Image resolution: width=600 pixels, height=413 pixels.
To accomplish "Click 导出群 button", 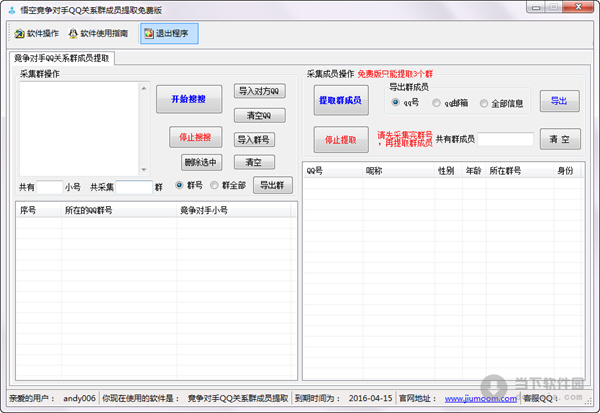I will [x=272, y=185].
